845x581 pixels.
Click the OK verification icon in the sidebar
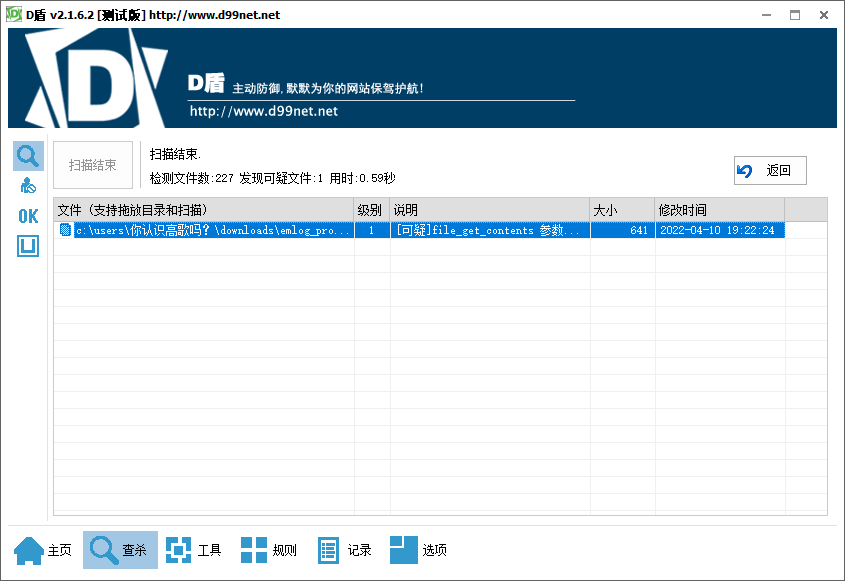(27, 216)
